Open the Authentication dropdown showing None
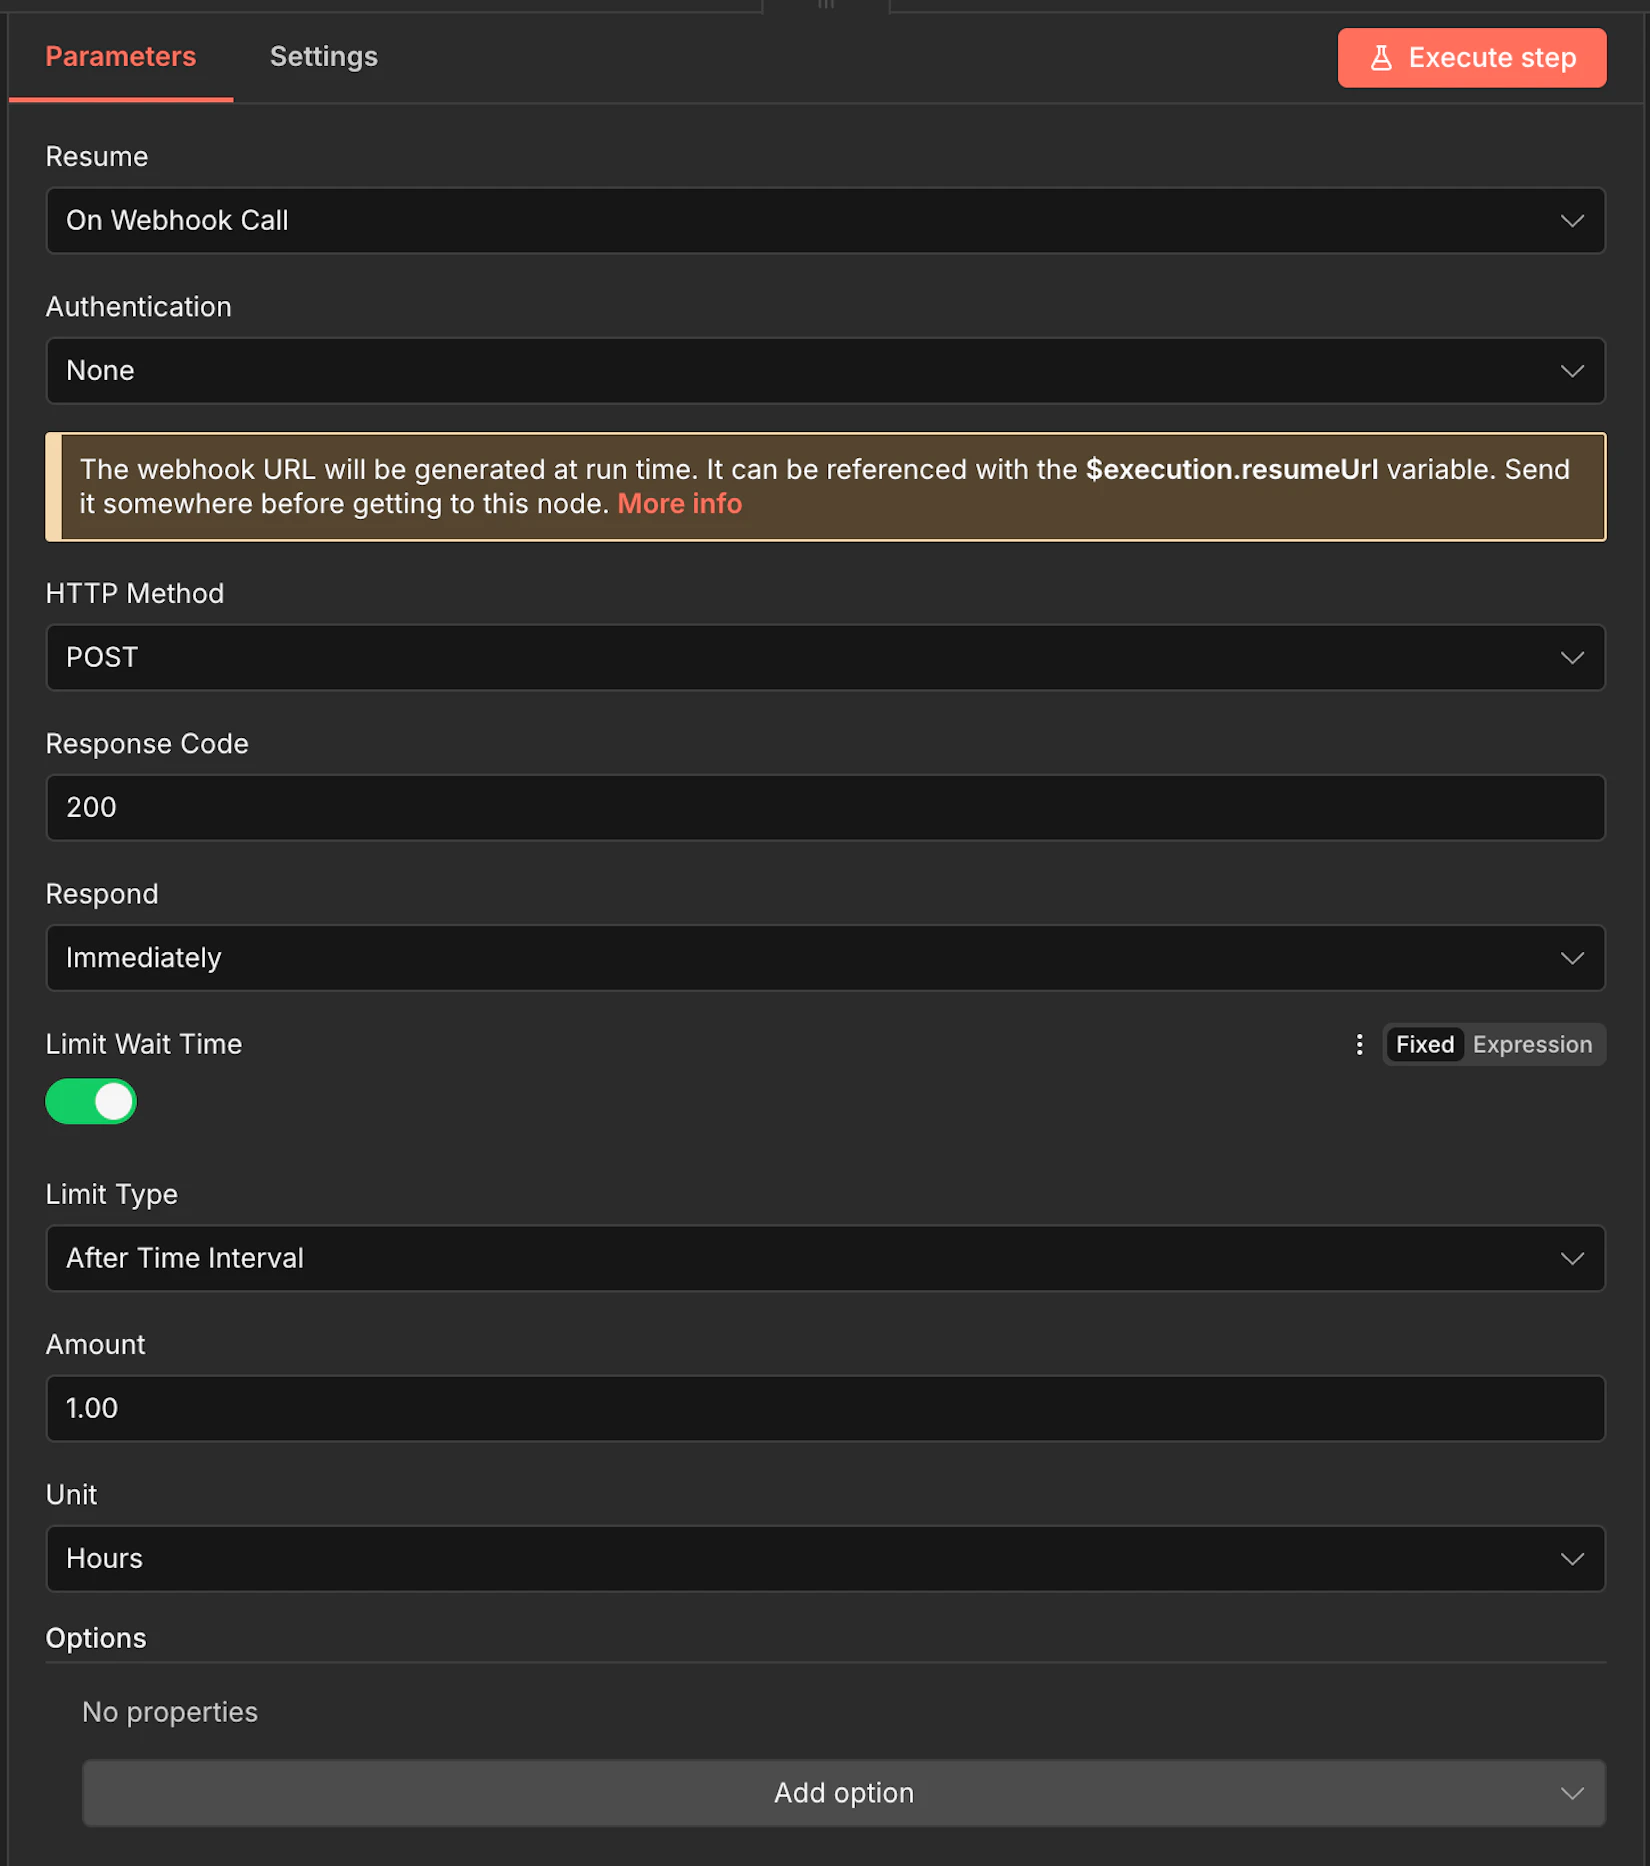 tap(824, 371)
